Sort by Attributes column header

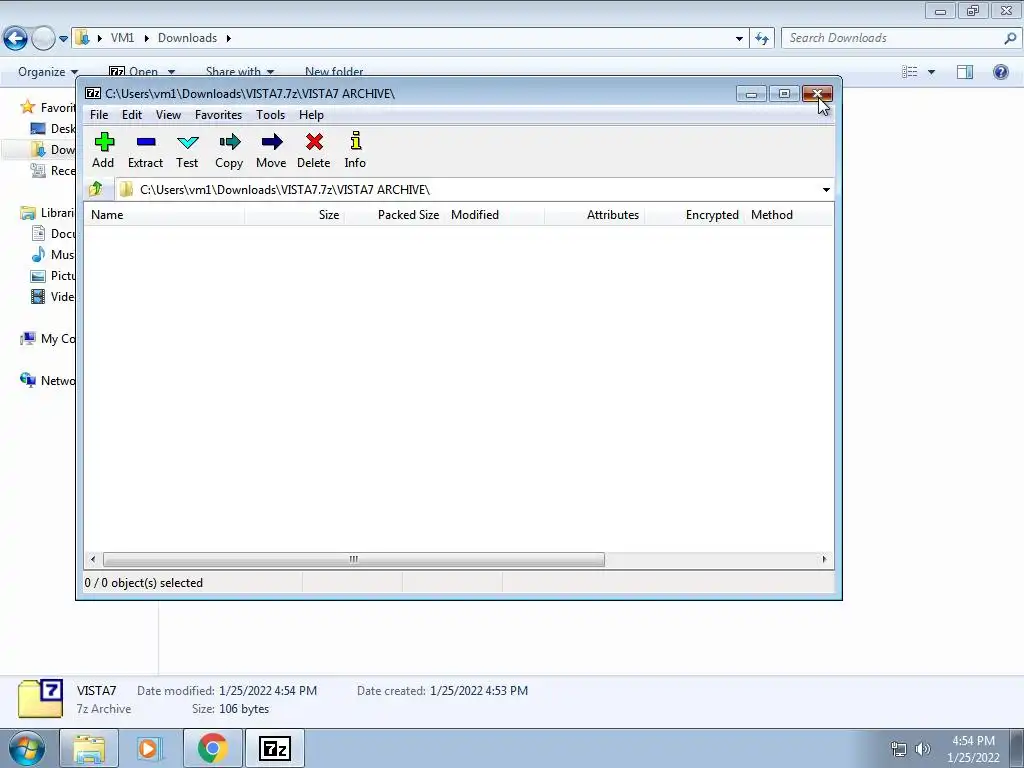tap(594, 215)
